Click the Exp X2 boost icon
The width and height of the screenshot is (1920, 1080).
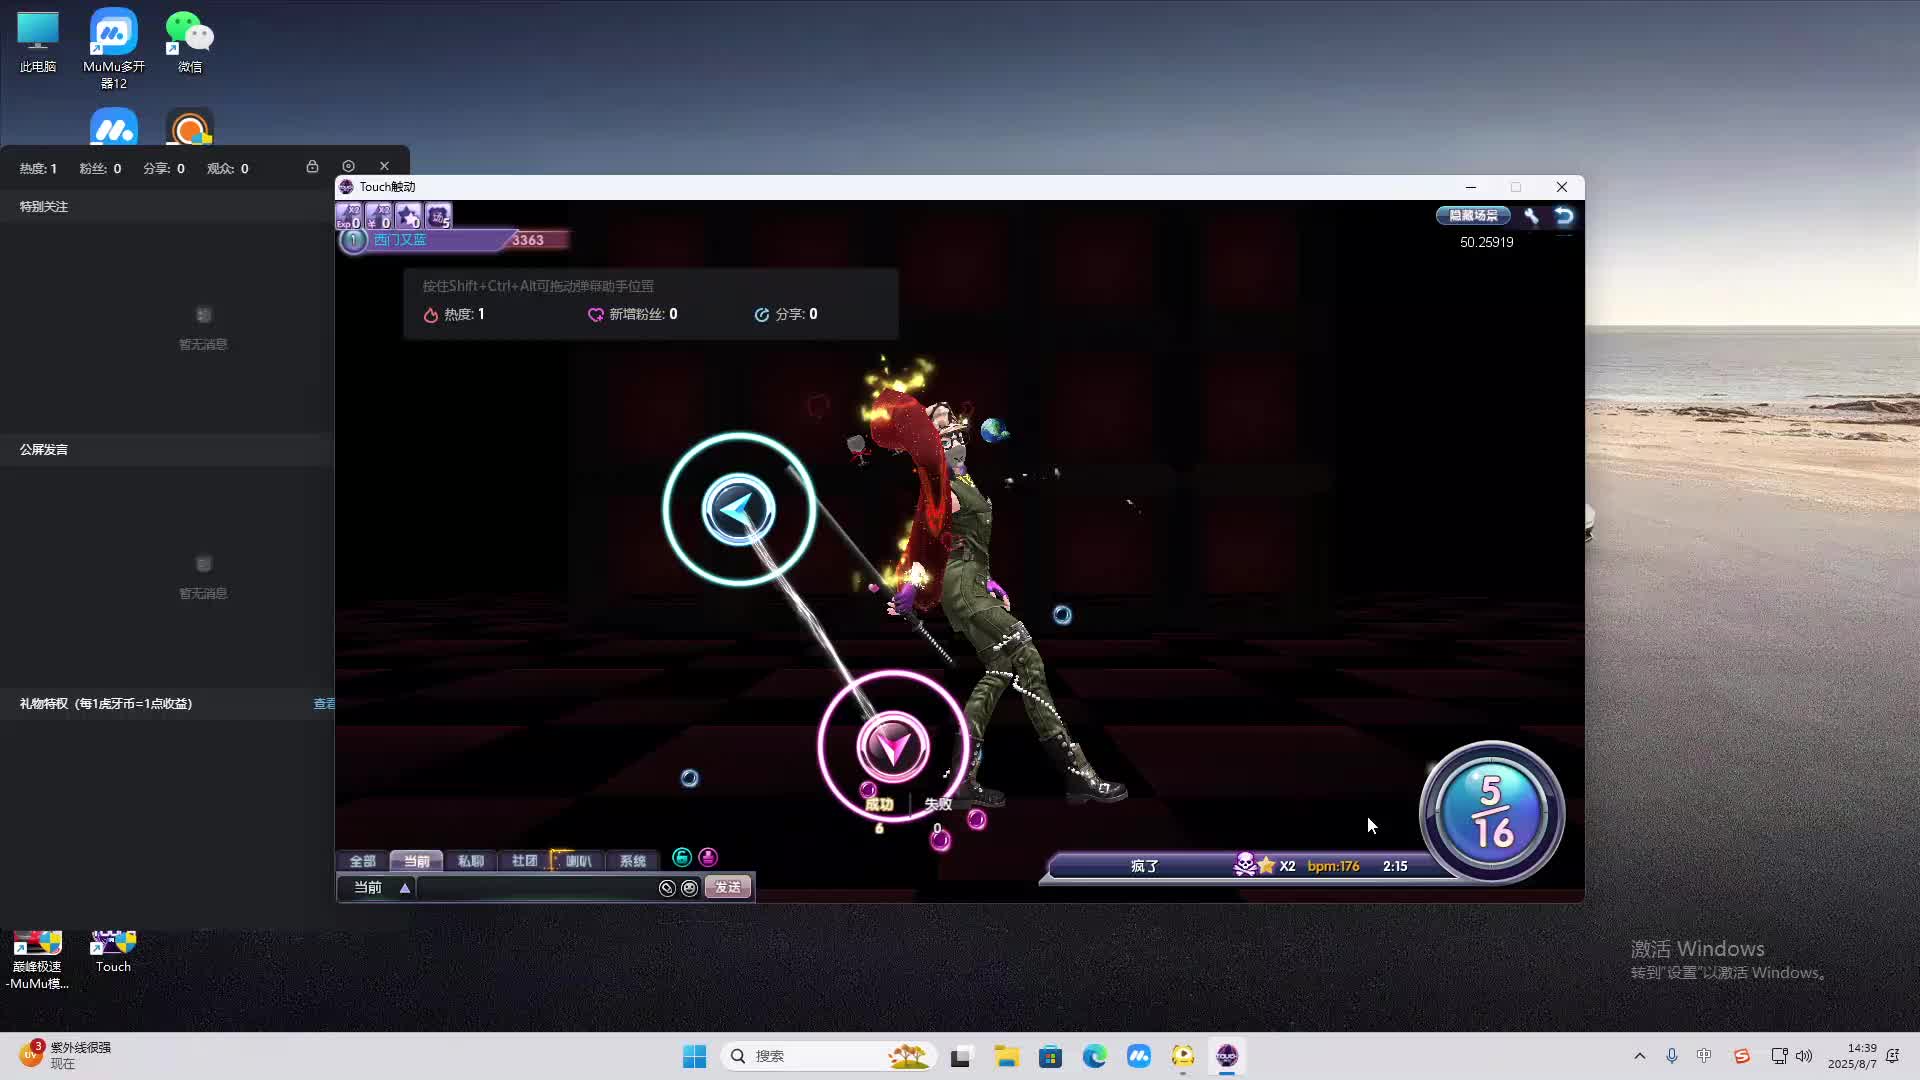coord(348,216)
